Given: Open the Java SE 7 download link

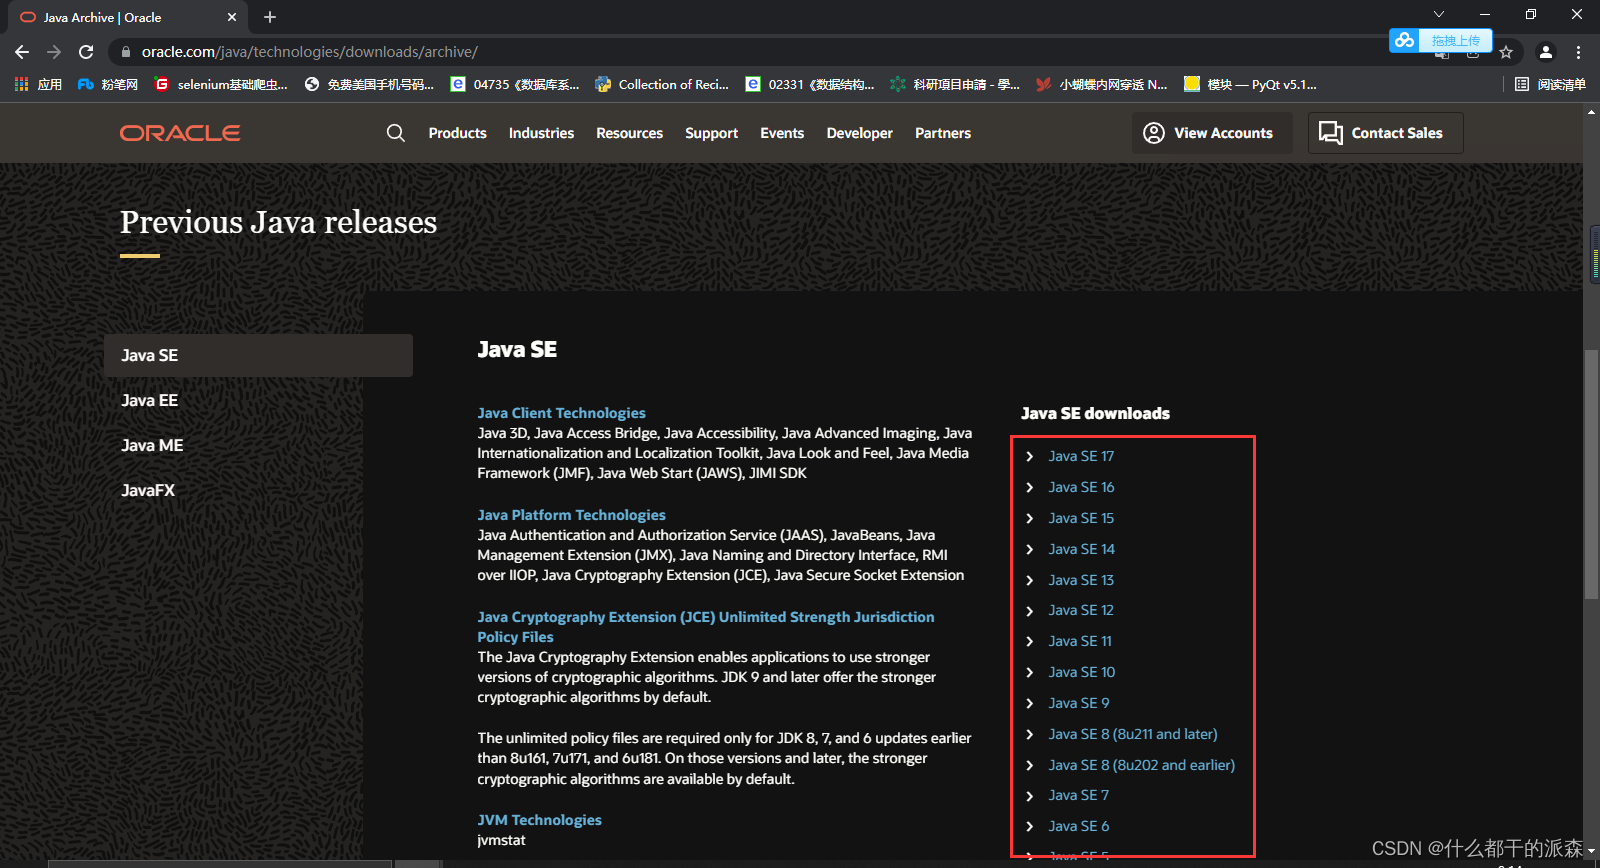Looking at the screenshot, I should [1079, 795].
